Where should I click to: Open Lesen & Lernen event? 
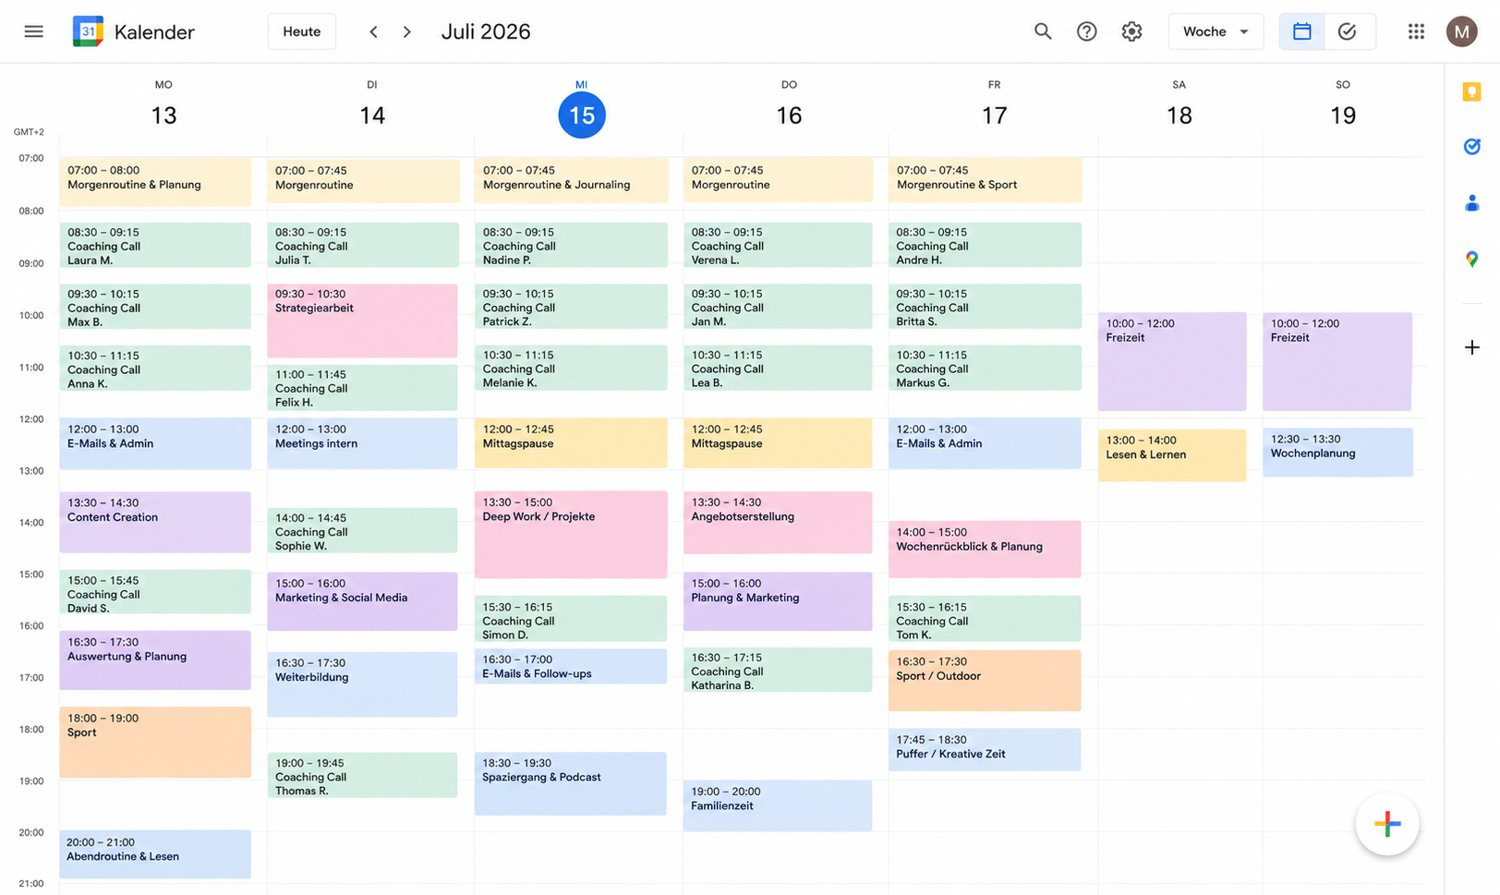1172,455
